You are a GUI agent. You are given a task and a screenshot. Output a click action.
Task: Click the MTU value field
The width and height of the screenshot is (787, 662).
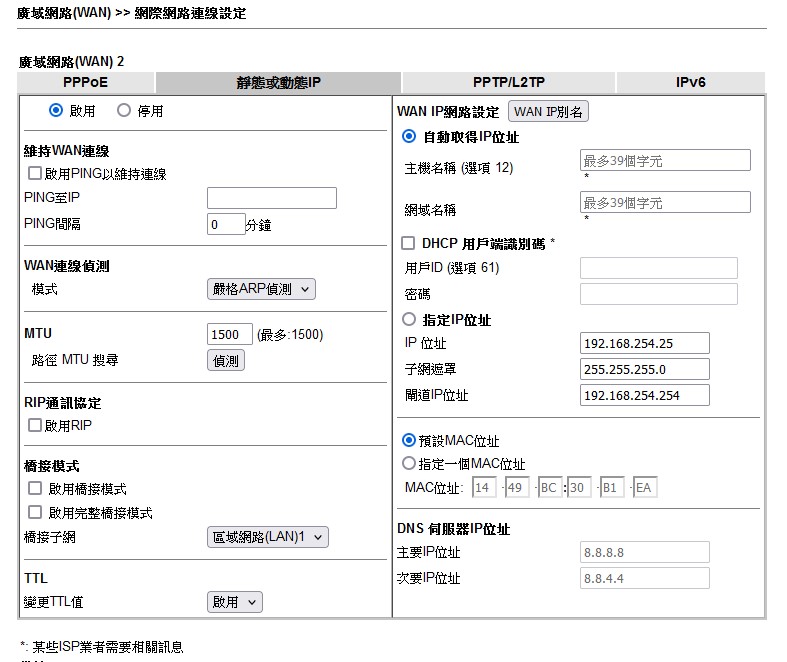(229, 334)
